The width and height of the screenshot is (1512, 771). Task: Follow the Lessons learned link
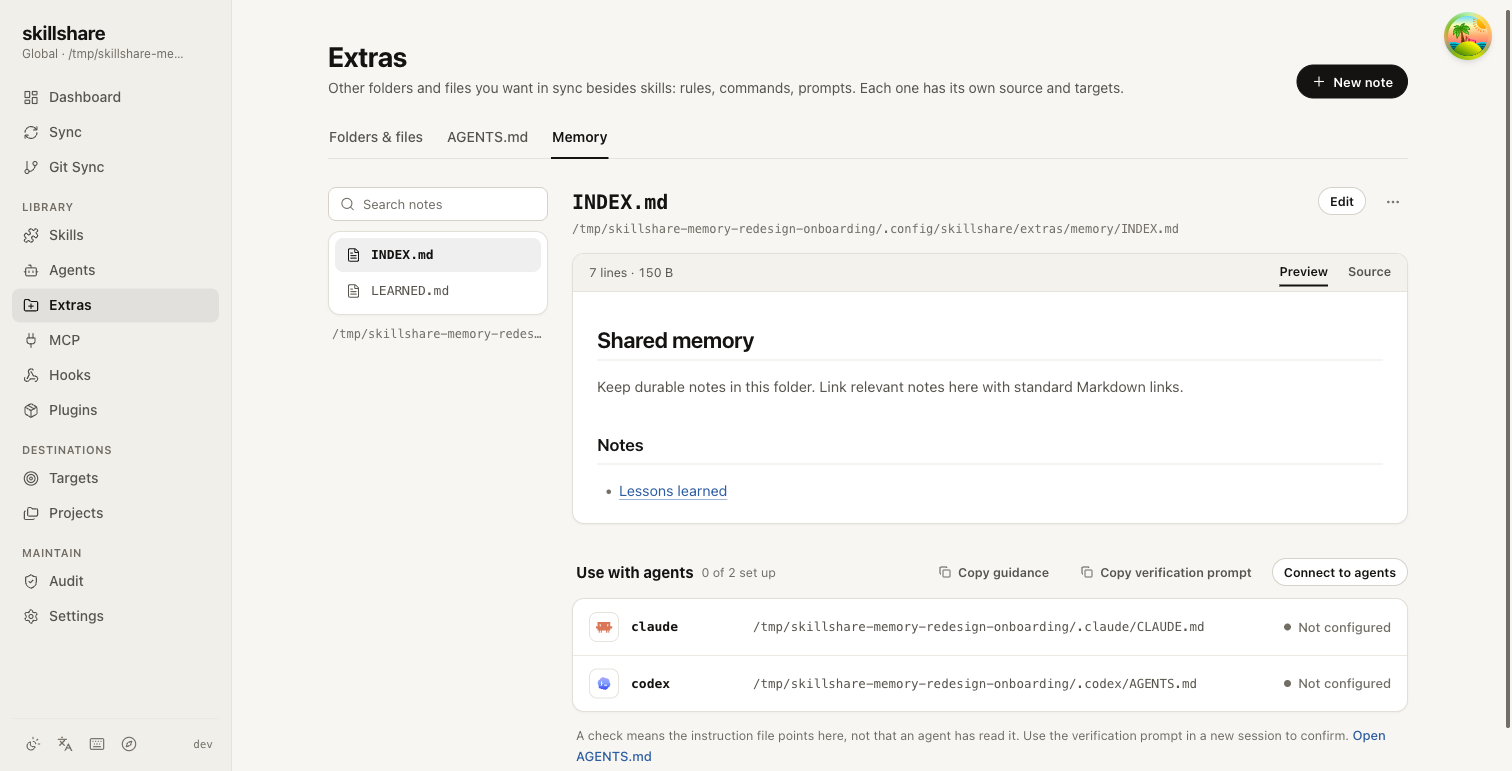(x=673, y=491)
